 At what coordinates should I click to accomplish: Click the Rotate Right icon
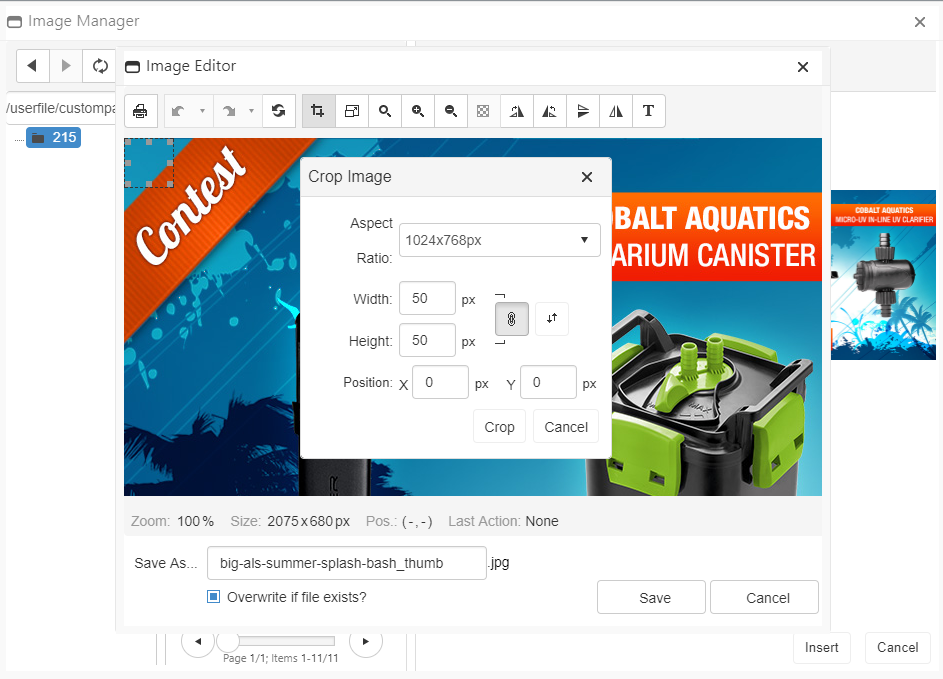click(517, 111)
